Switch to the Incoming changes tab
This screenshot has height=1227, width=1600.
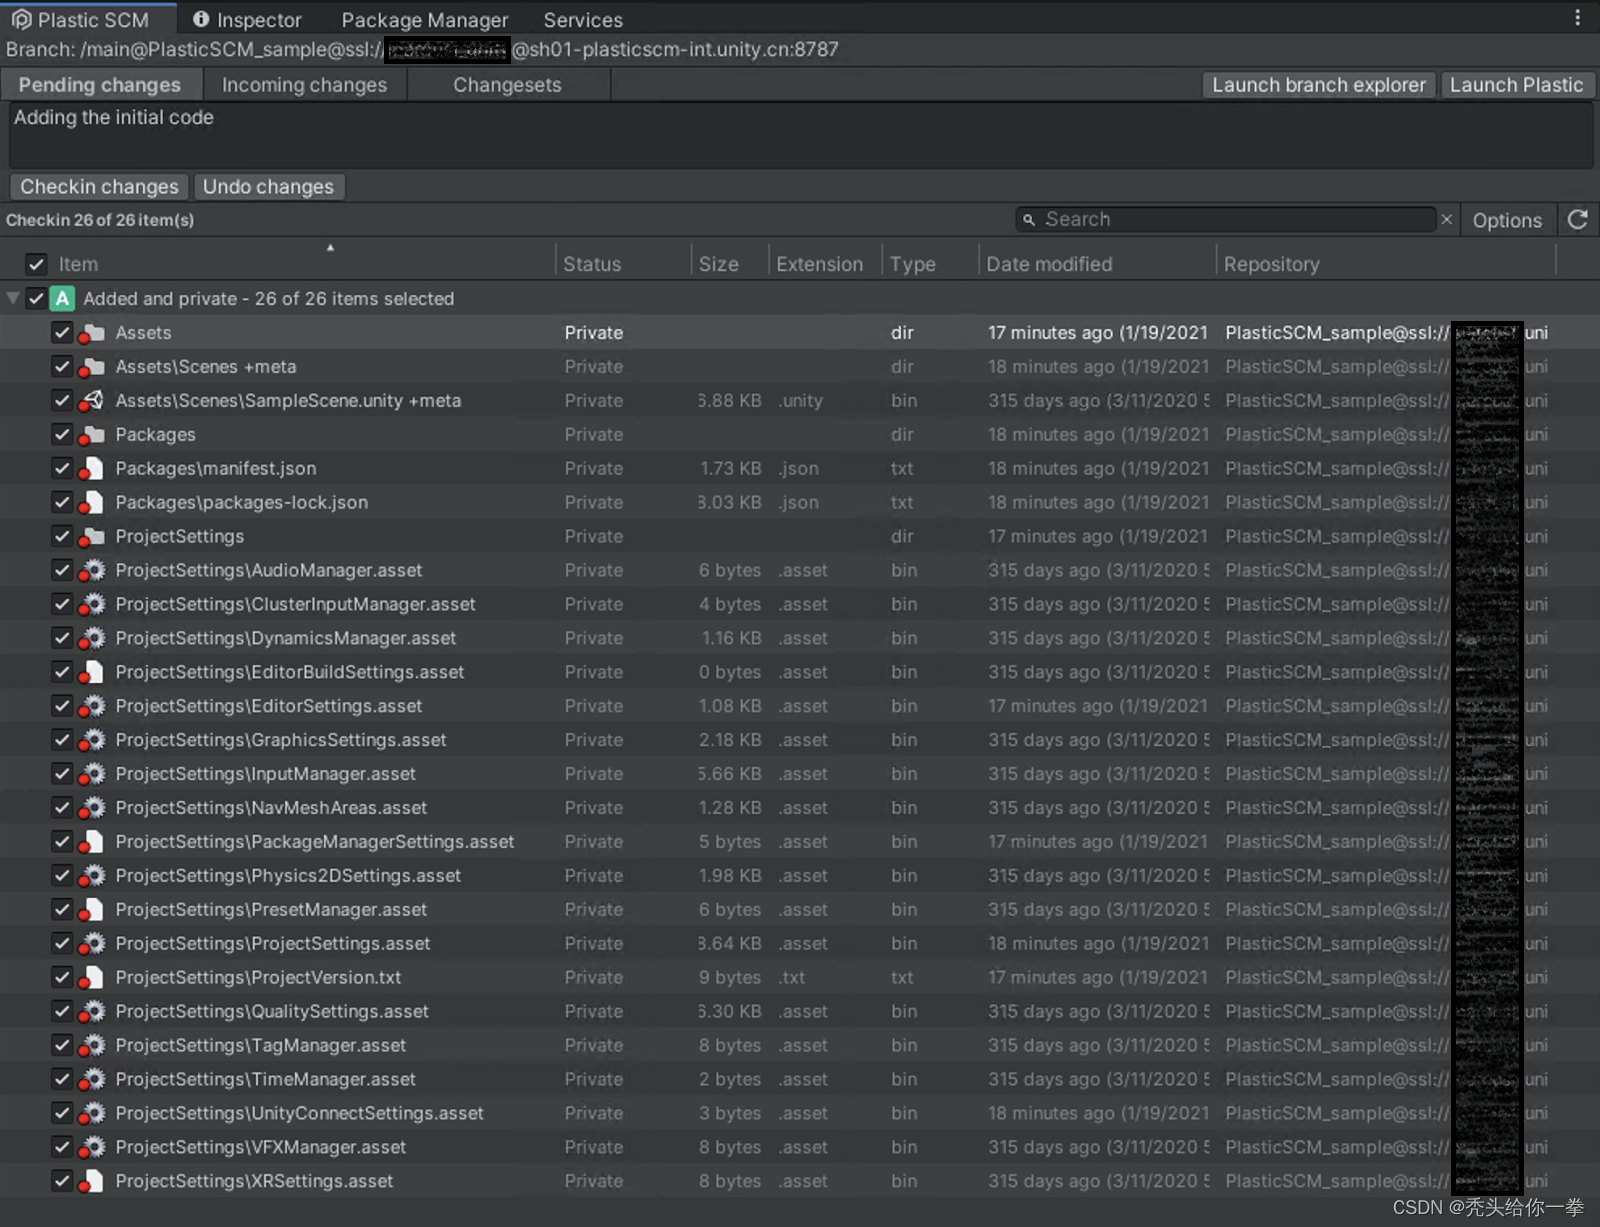click(x=304, y=85)
